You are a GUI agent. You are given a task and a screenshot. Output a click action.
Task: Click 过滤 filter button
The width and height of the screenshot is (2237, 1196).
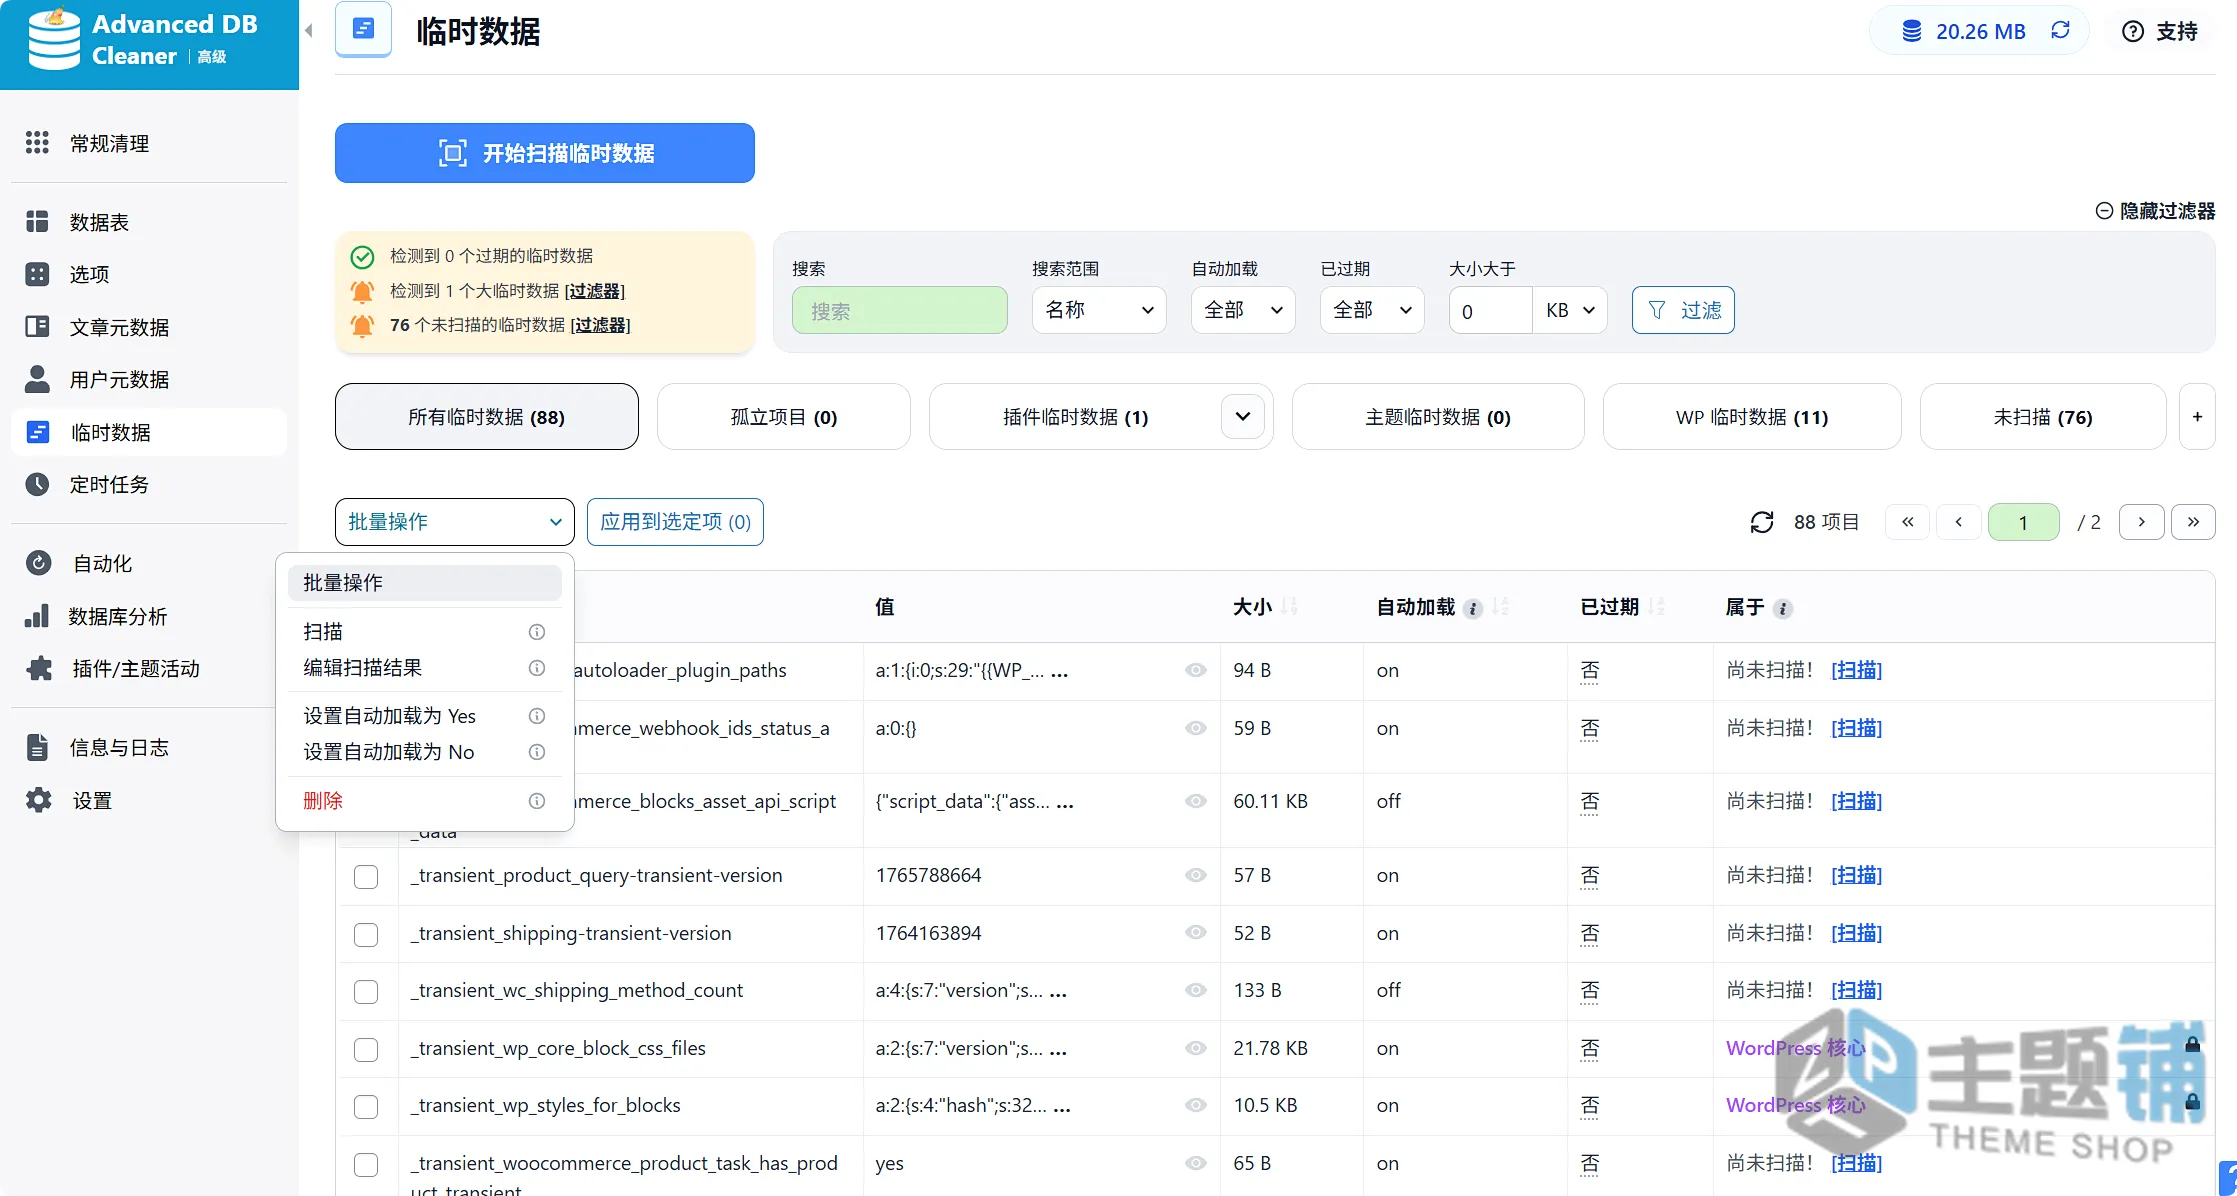click(1683, 310)
